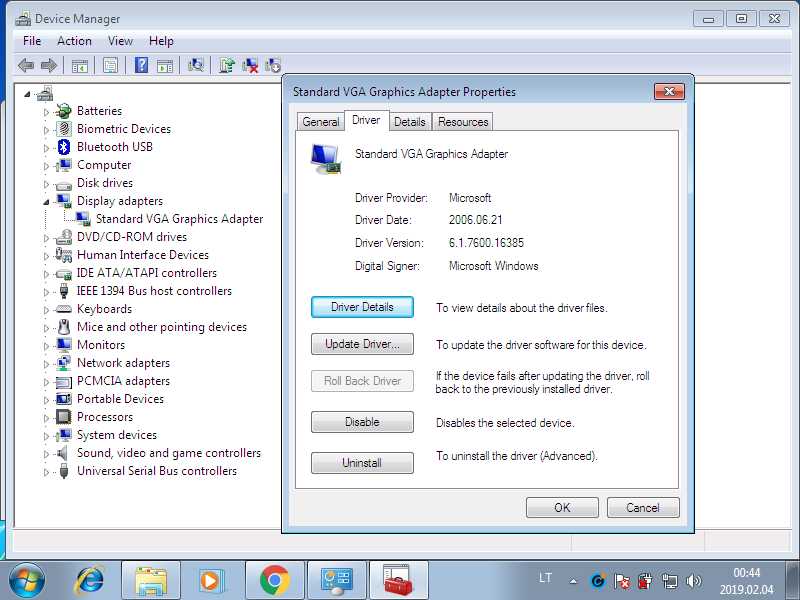Launch Internet Explorer from the taskbar
Screen dimensions: 800x600
pos(90,579)
